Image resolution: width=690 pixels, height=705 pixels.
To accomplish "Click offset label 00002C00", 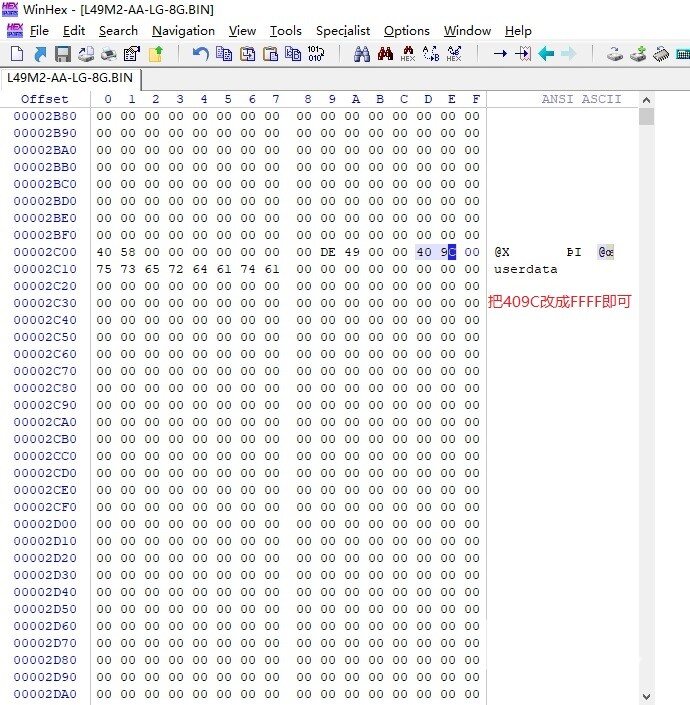I will tap(45, 252).
